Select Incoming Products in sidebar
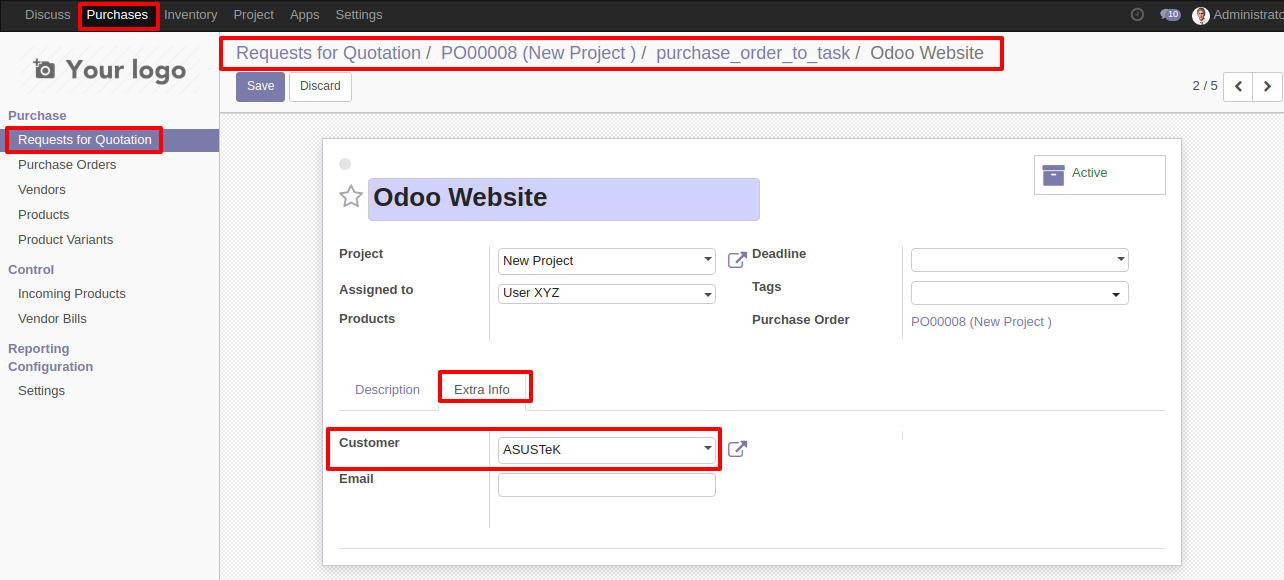This screenshot has height=580, width=1284. tap(72, 294)
